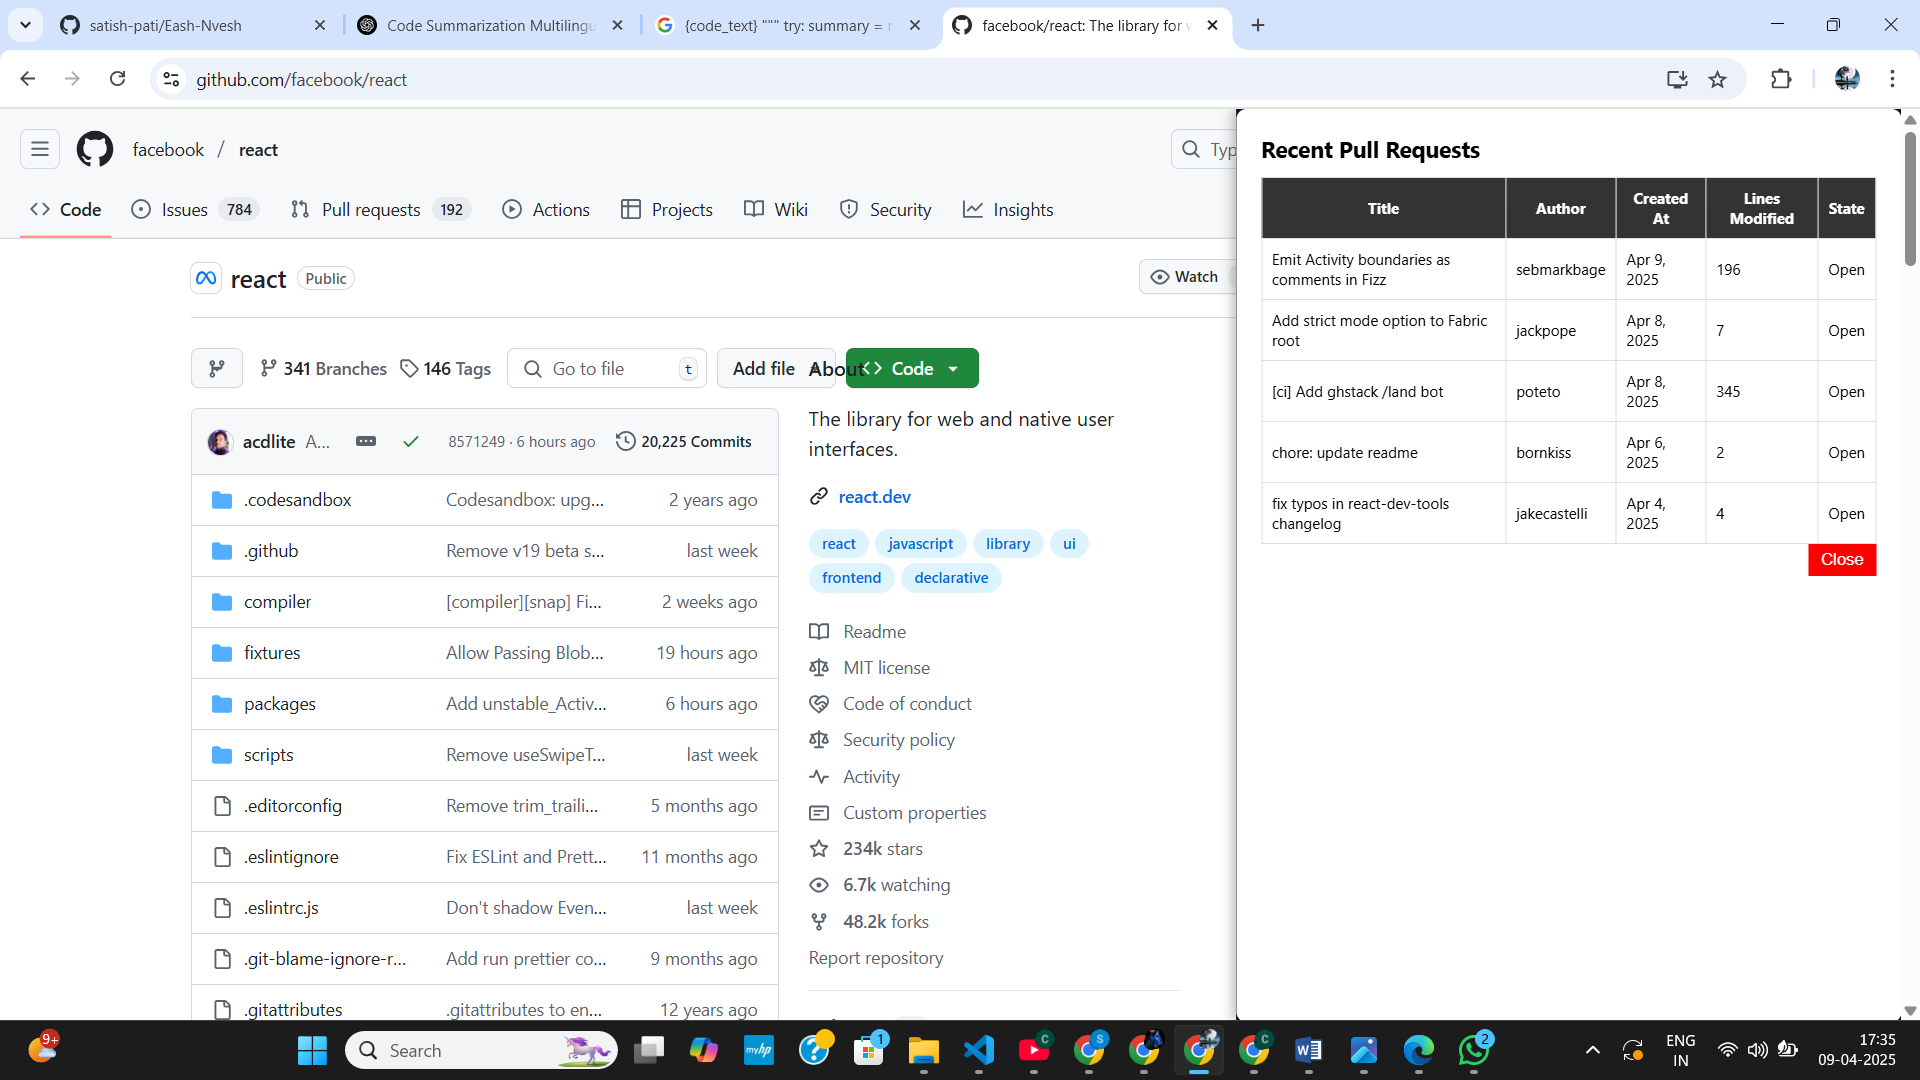Switch to the Code tab
Viewport: 1920px width, 1080px height.
[66, 209]
